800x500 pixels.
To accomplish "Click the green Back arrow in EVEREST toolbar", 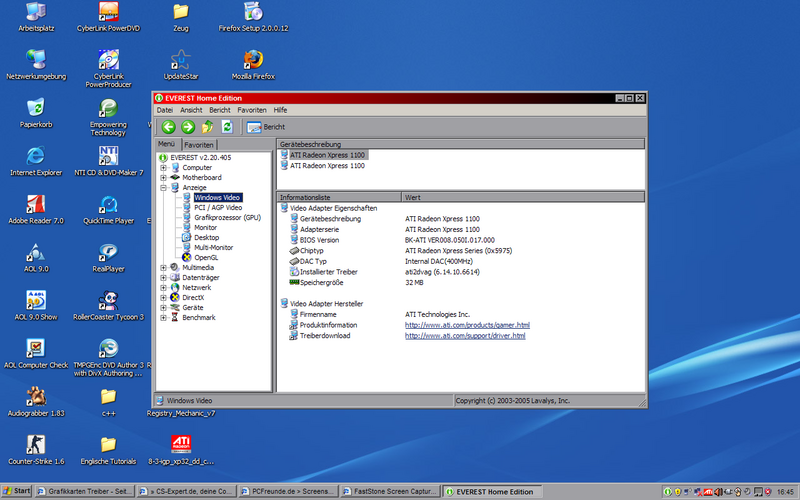I will coord(168,127).
